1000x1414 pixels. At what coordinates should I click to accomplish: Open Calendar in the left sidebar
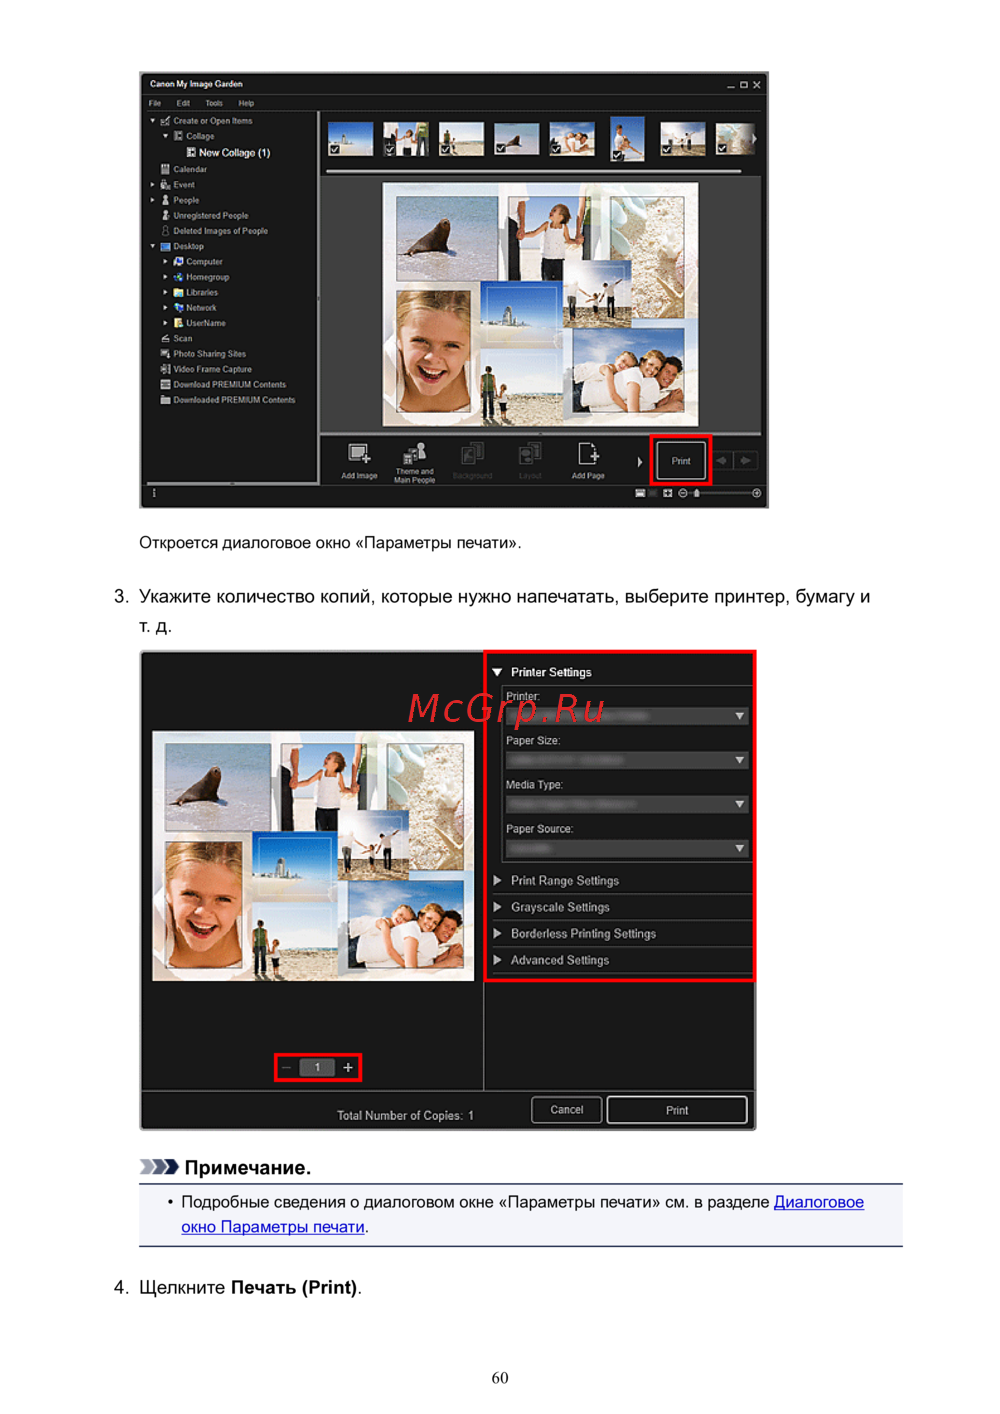pyautogui.click(x=189, y=169)
